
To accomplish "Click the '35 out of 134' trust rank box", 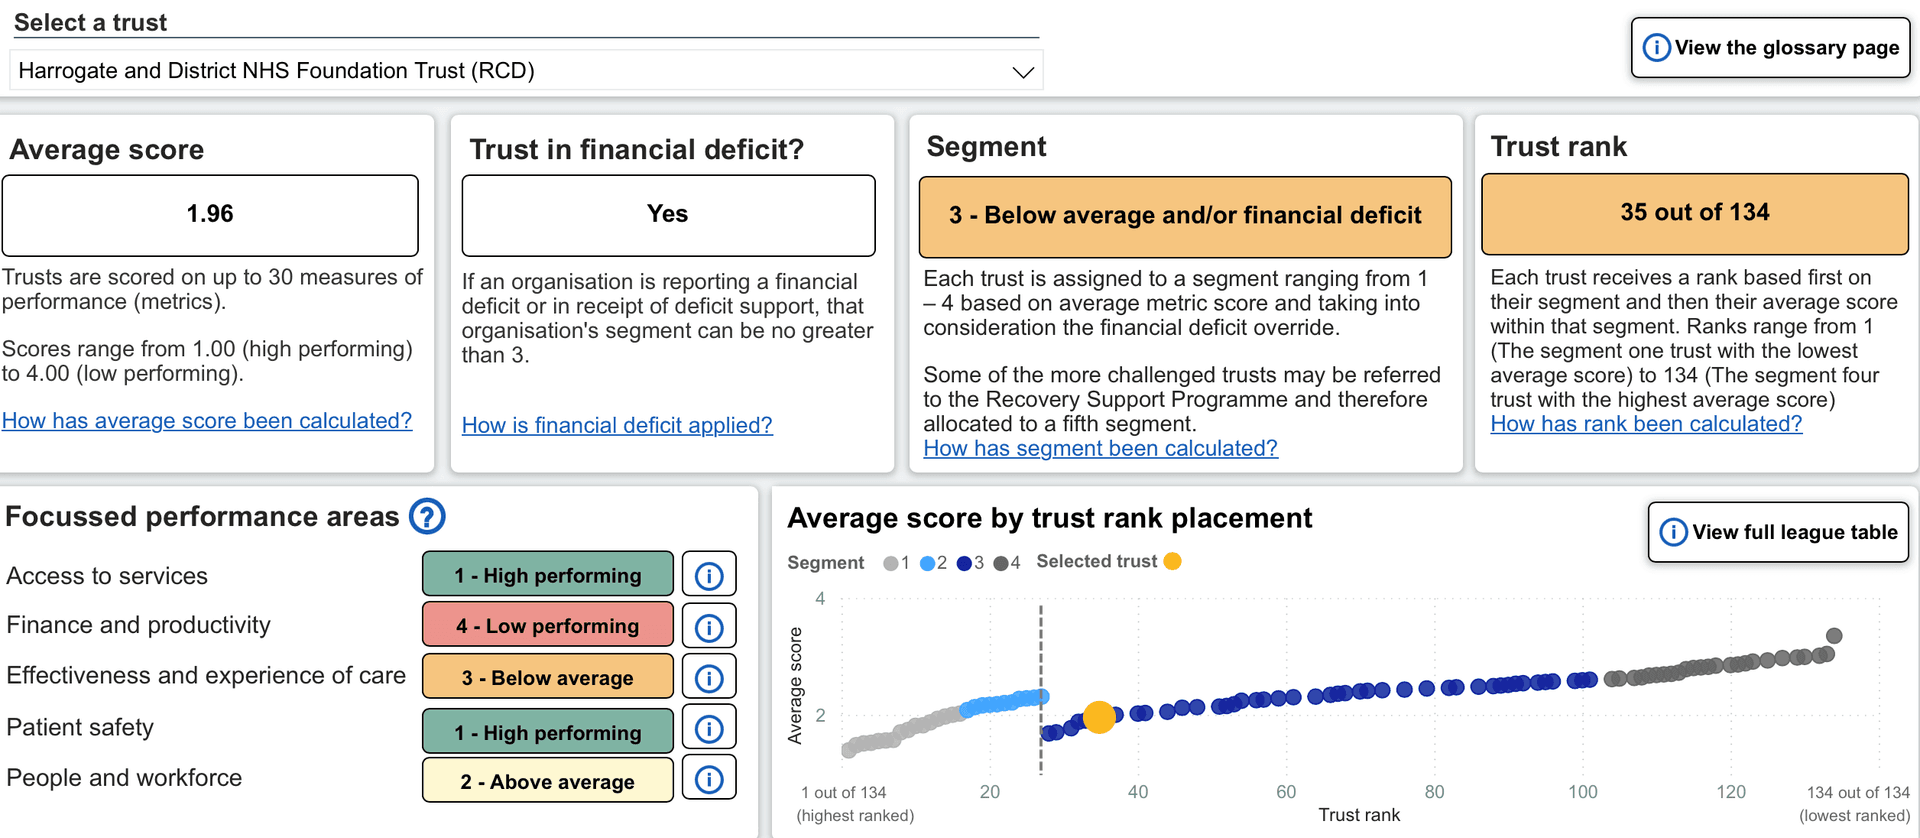I will pyautogui.click(x=1694, y=213).
